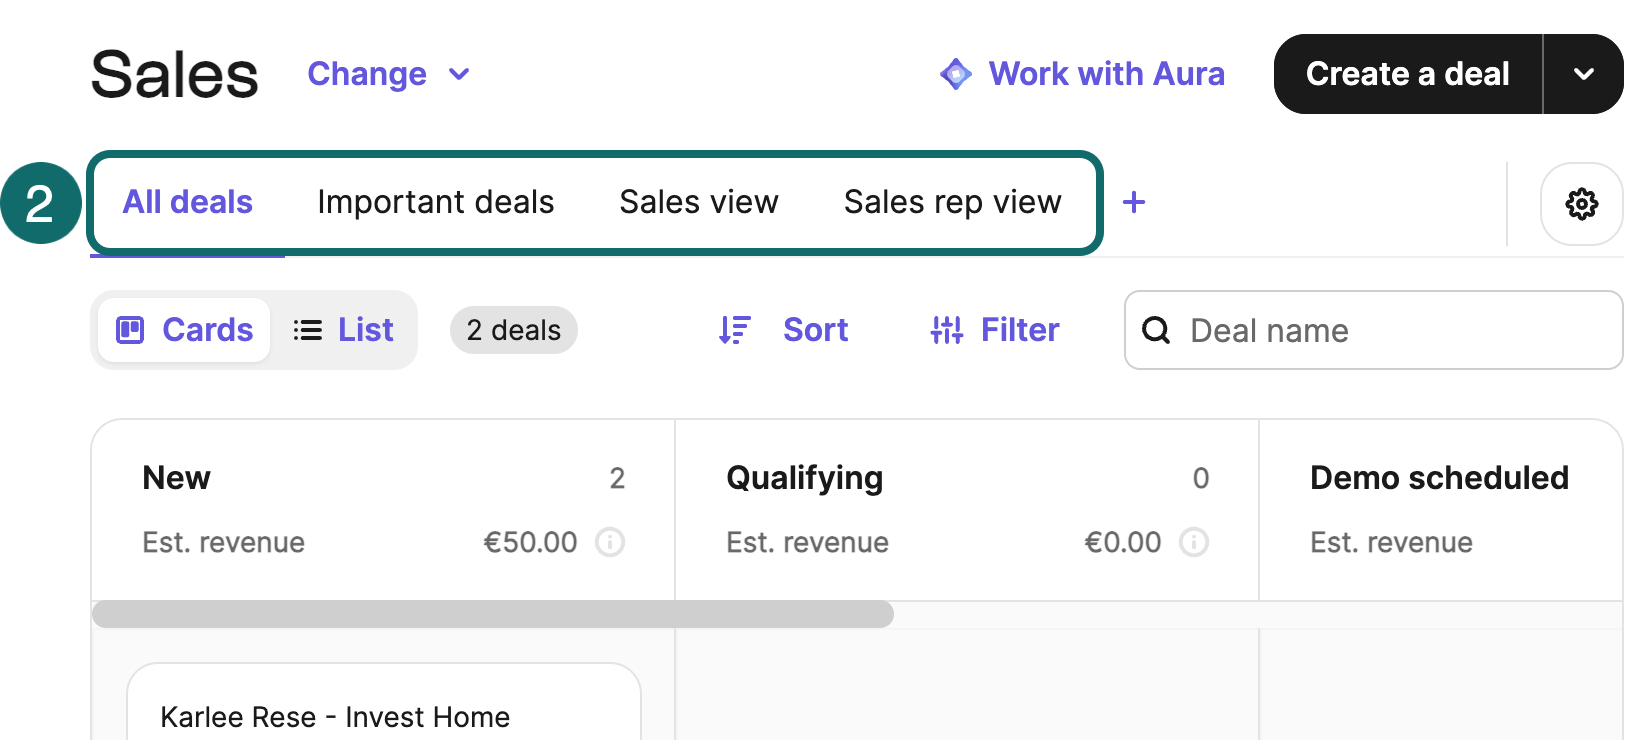Switch to Cards view
Image resolution: width=1640 pixels, height=740 pixels.
184,329
